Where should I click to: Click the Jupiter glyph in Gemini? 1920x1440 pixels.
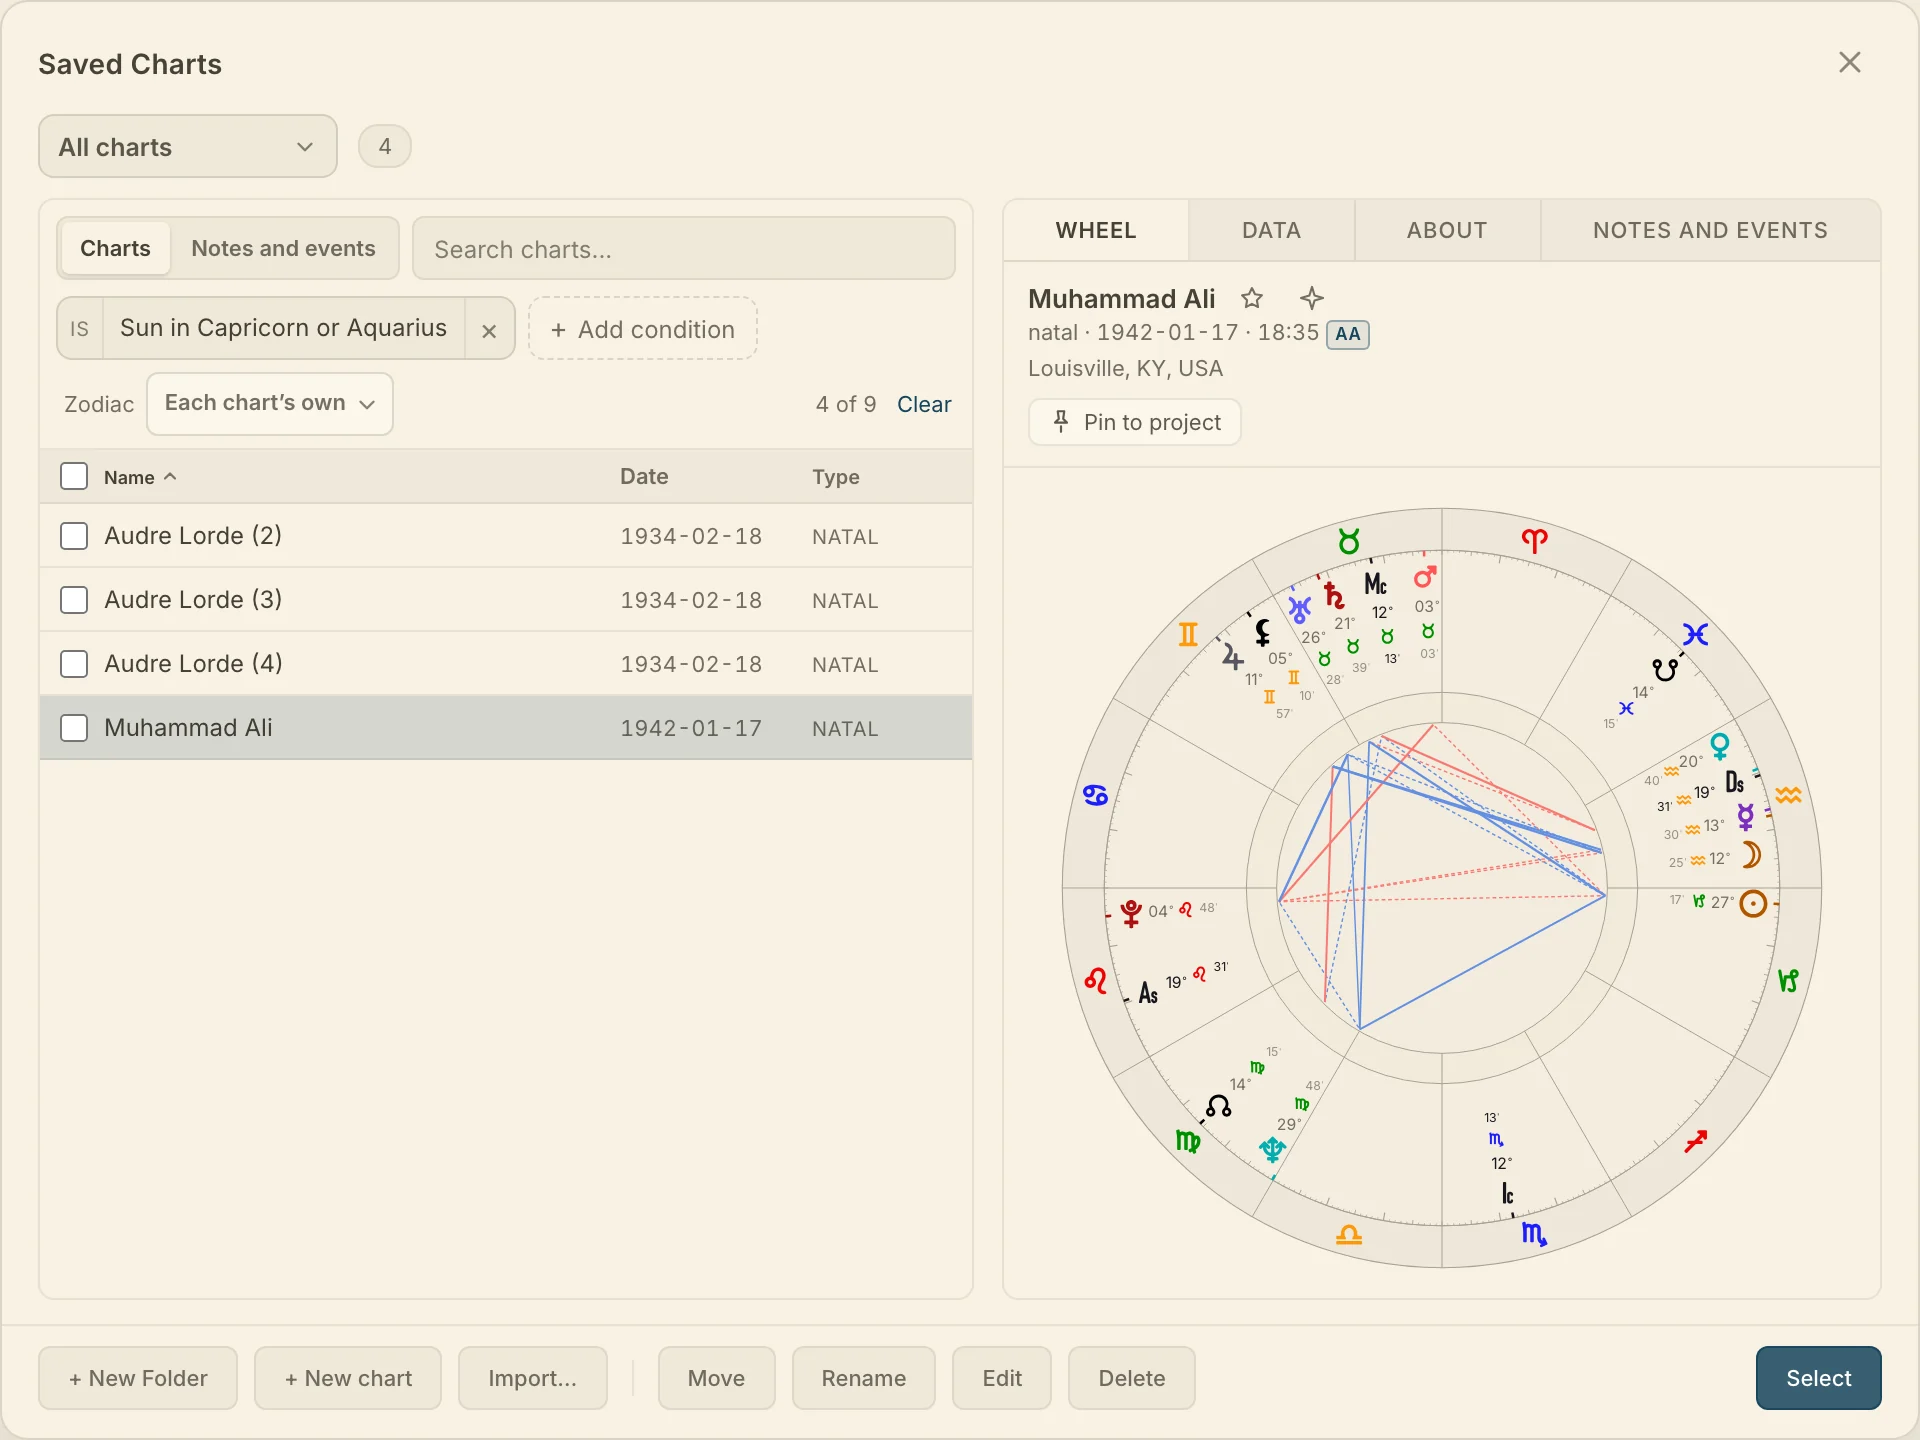click(1232, 656)
